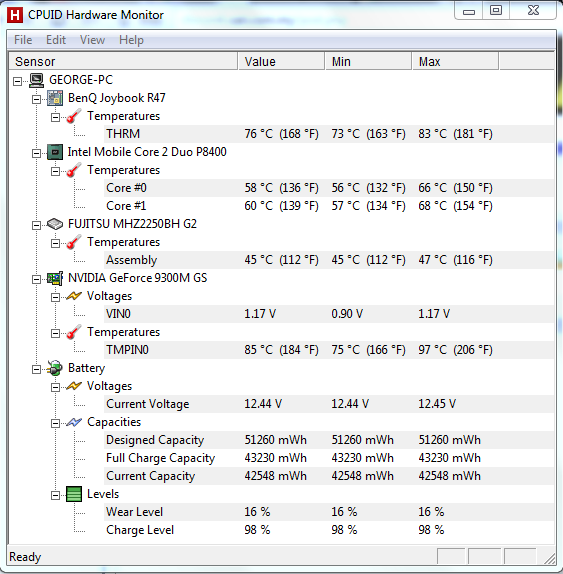Screen dimensions: 563x574
Task: Click the thermometer icon under BenQ Joybook
Action: pos(74,116)
